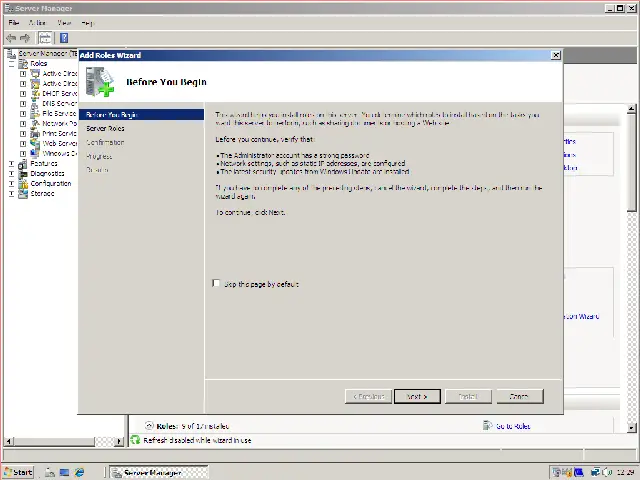Expand the Web Server tree node
The height and width of the screenshot is (480, 640).
[23, 144]
